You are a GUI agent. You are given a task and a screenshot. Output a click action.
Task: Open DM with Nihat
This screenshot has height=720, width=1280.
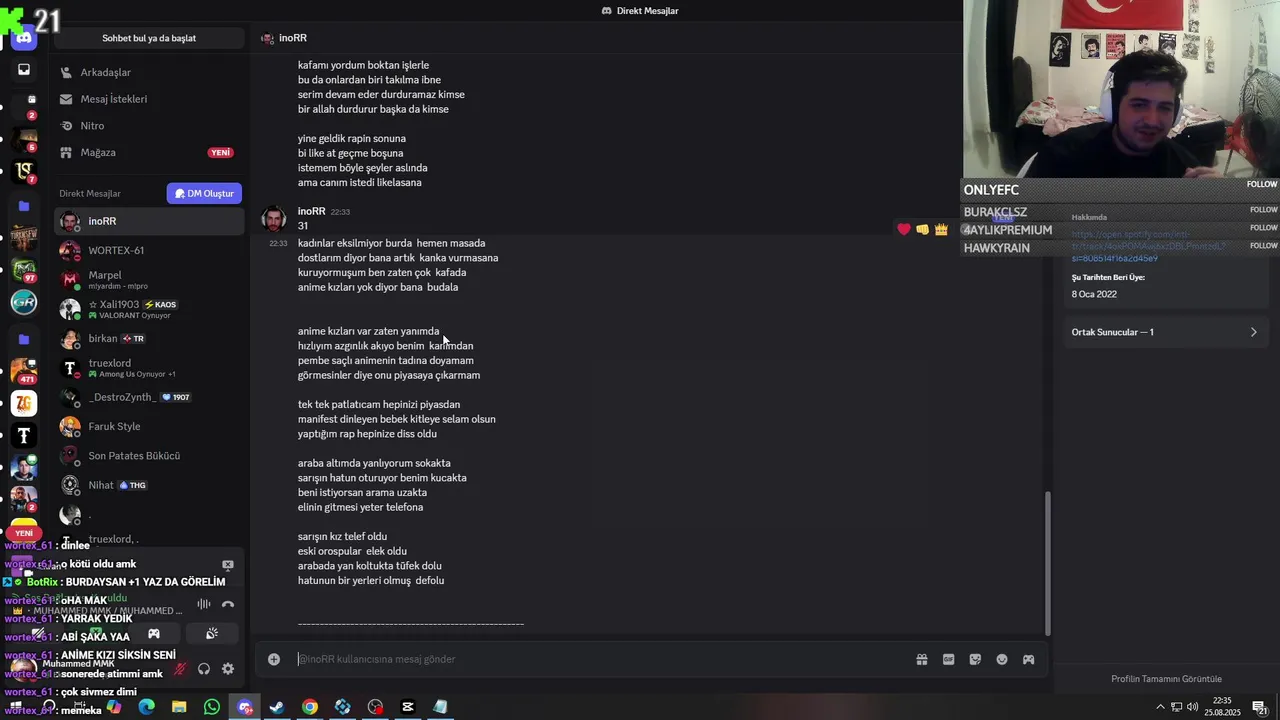click(150, 485)
